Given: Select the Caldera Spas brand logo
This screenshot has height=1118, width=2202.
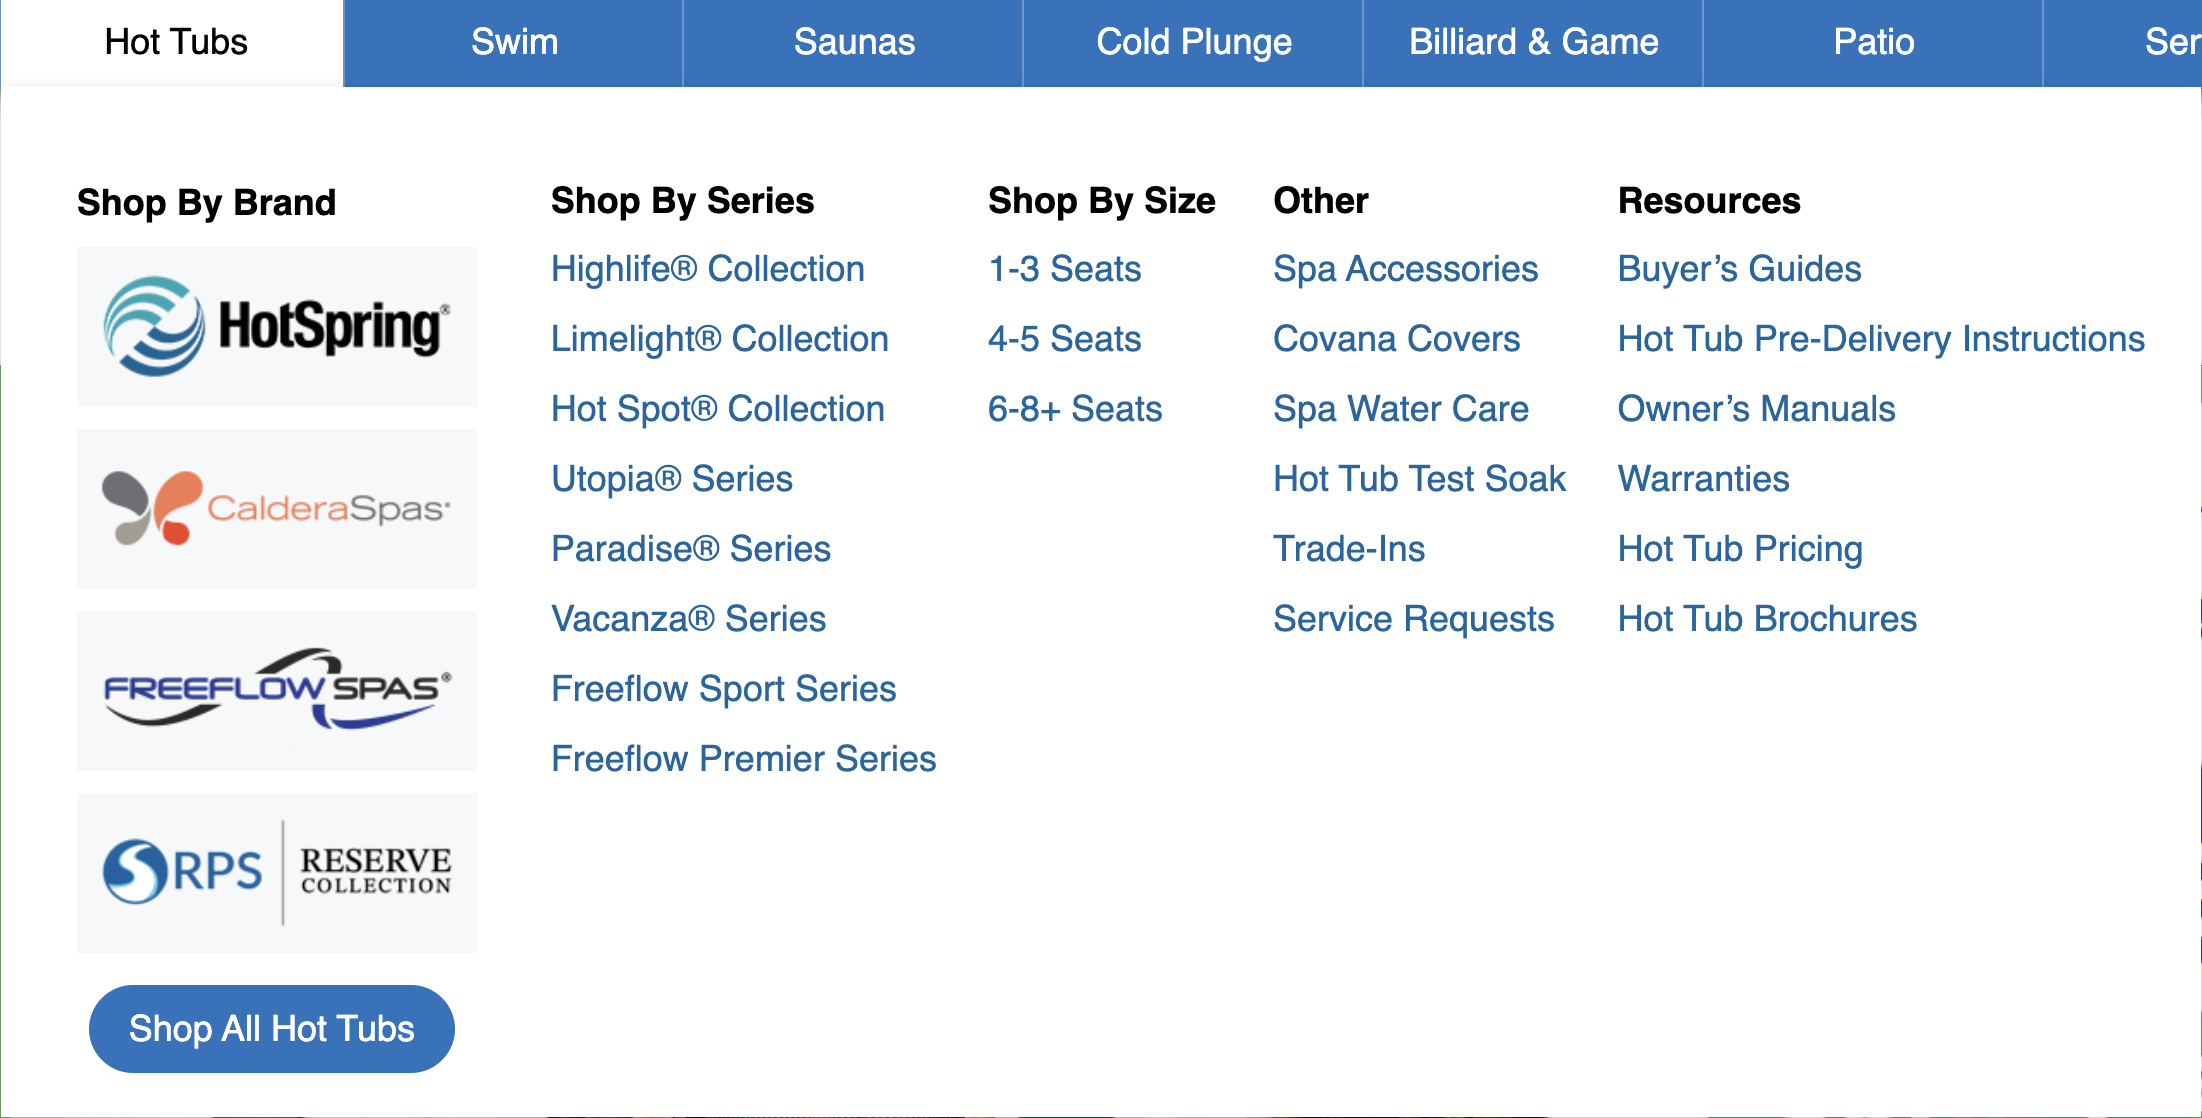Looking at the screenshot, I should pos(277,509).
